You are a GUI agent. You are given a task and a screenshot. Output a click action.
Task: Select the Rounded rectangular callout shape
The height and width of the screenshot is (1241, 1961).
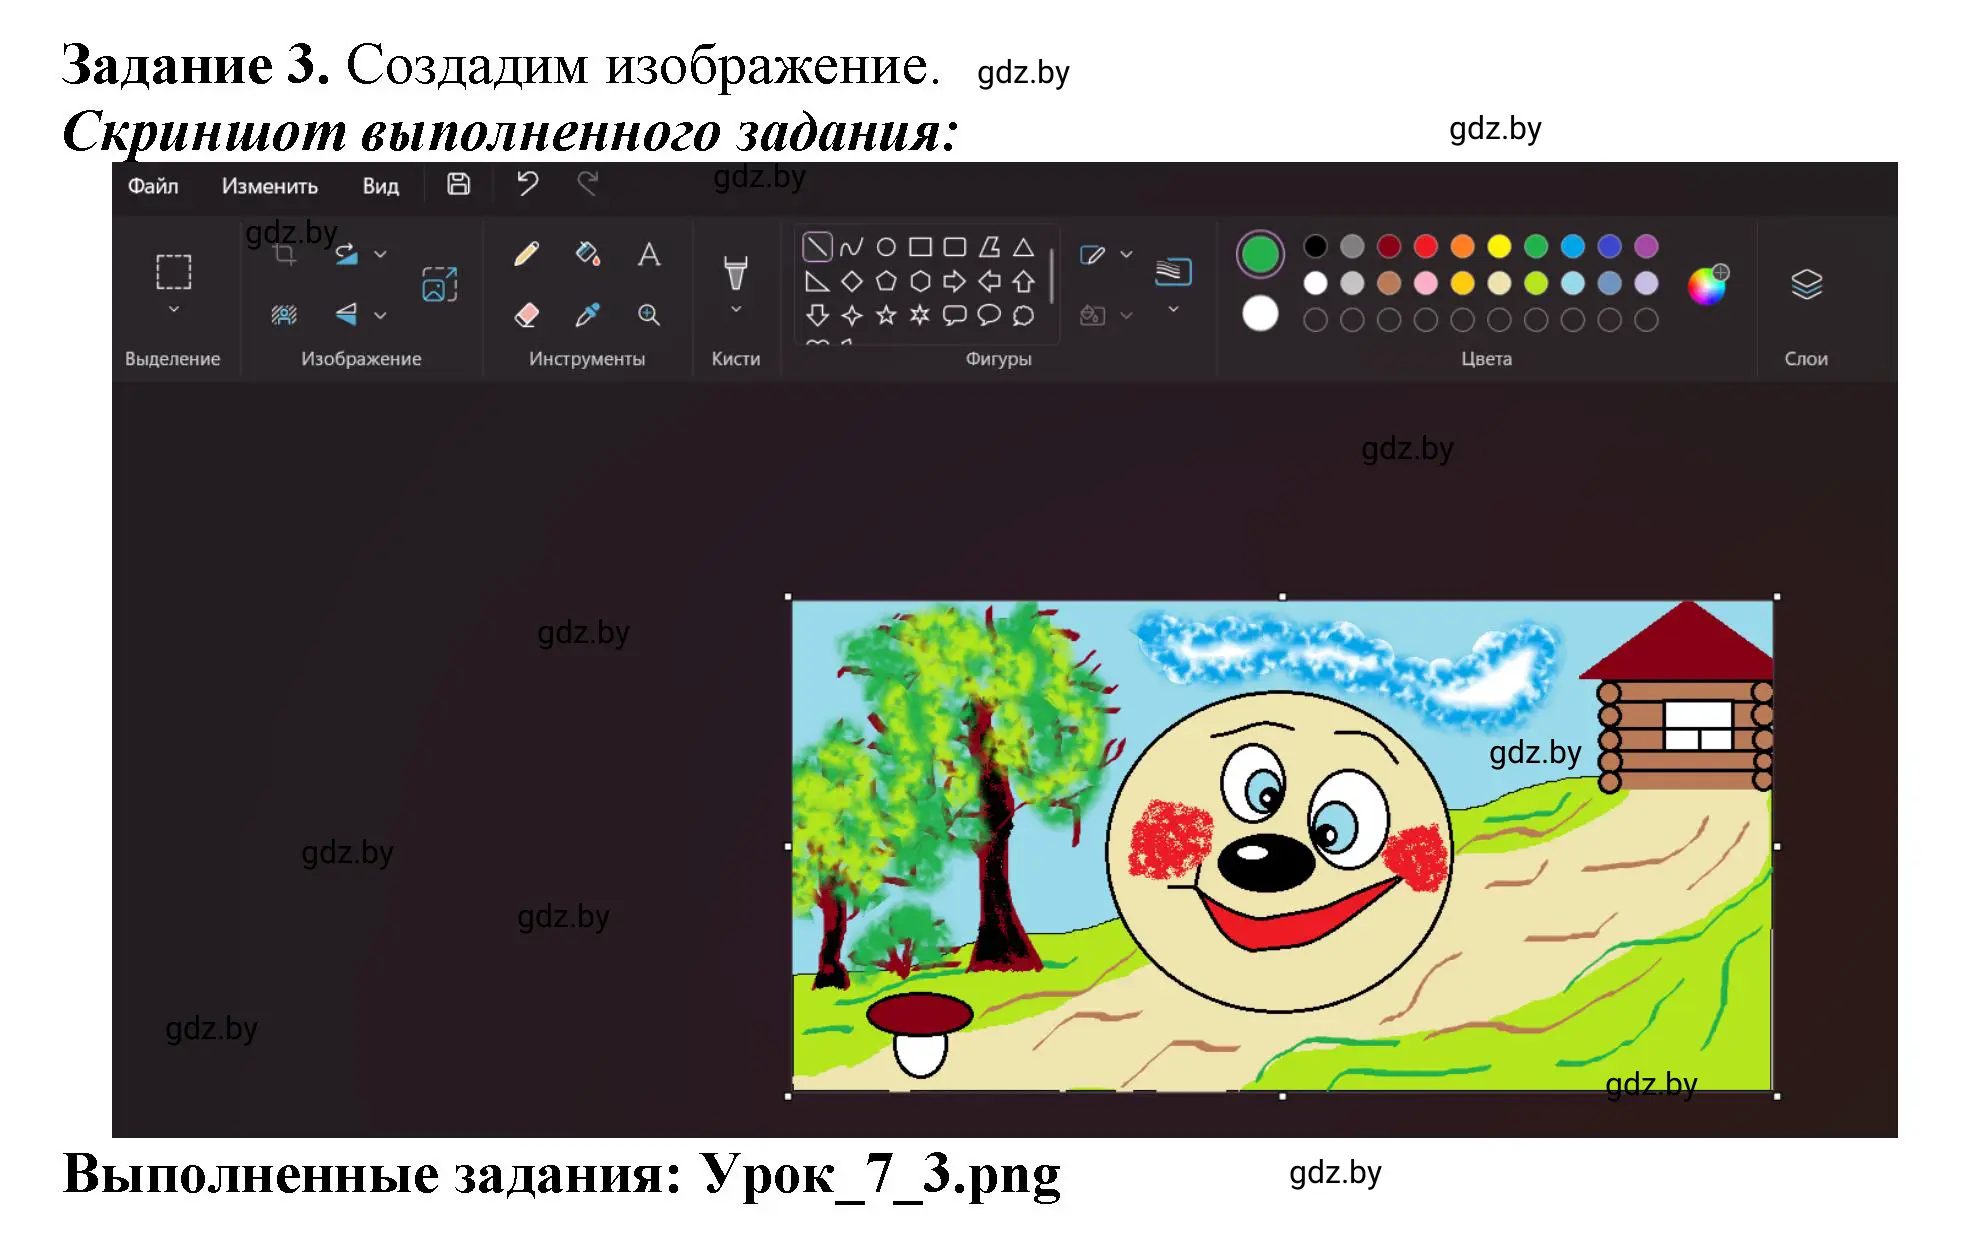pos(955,316)
